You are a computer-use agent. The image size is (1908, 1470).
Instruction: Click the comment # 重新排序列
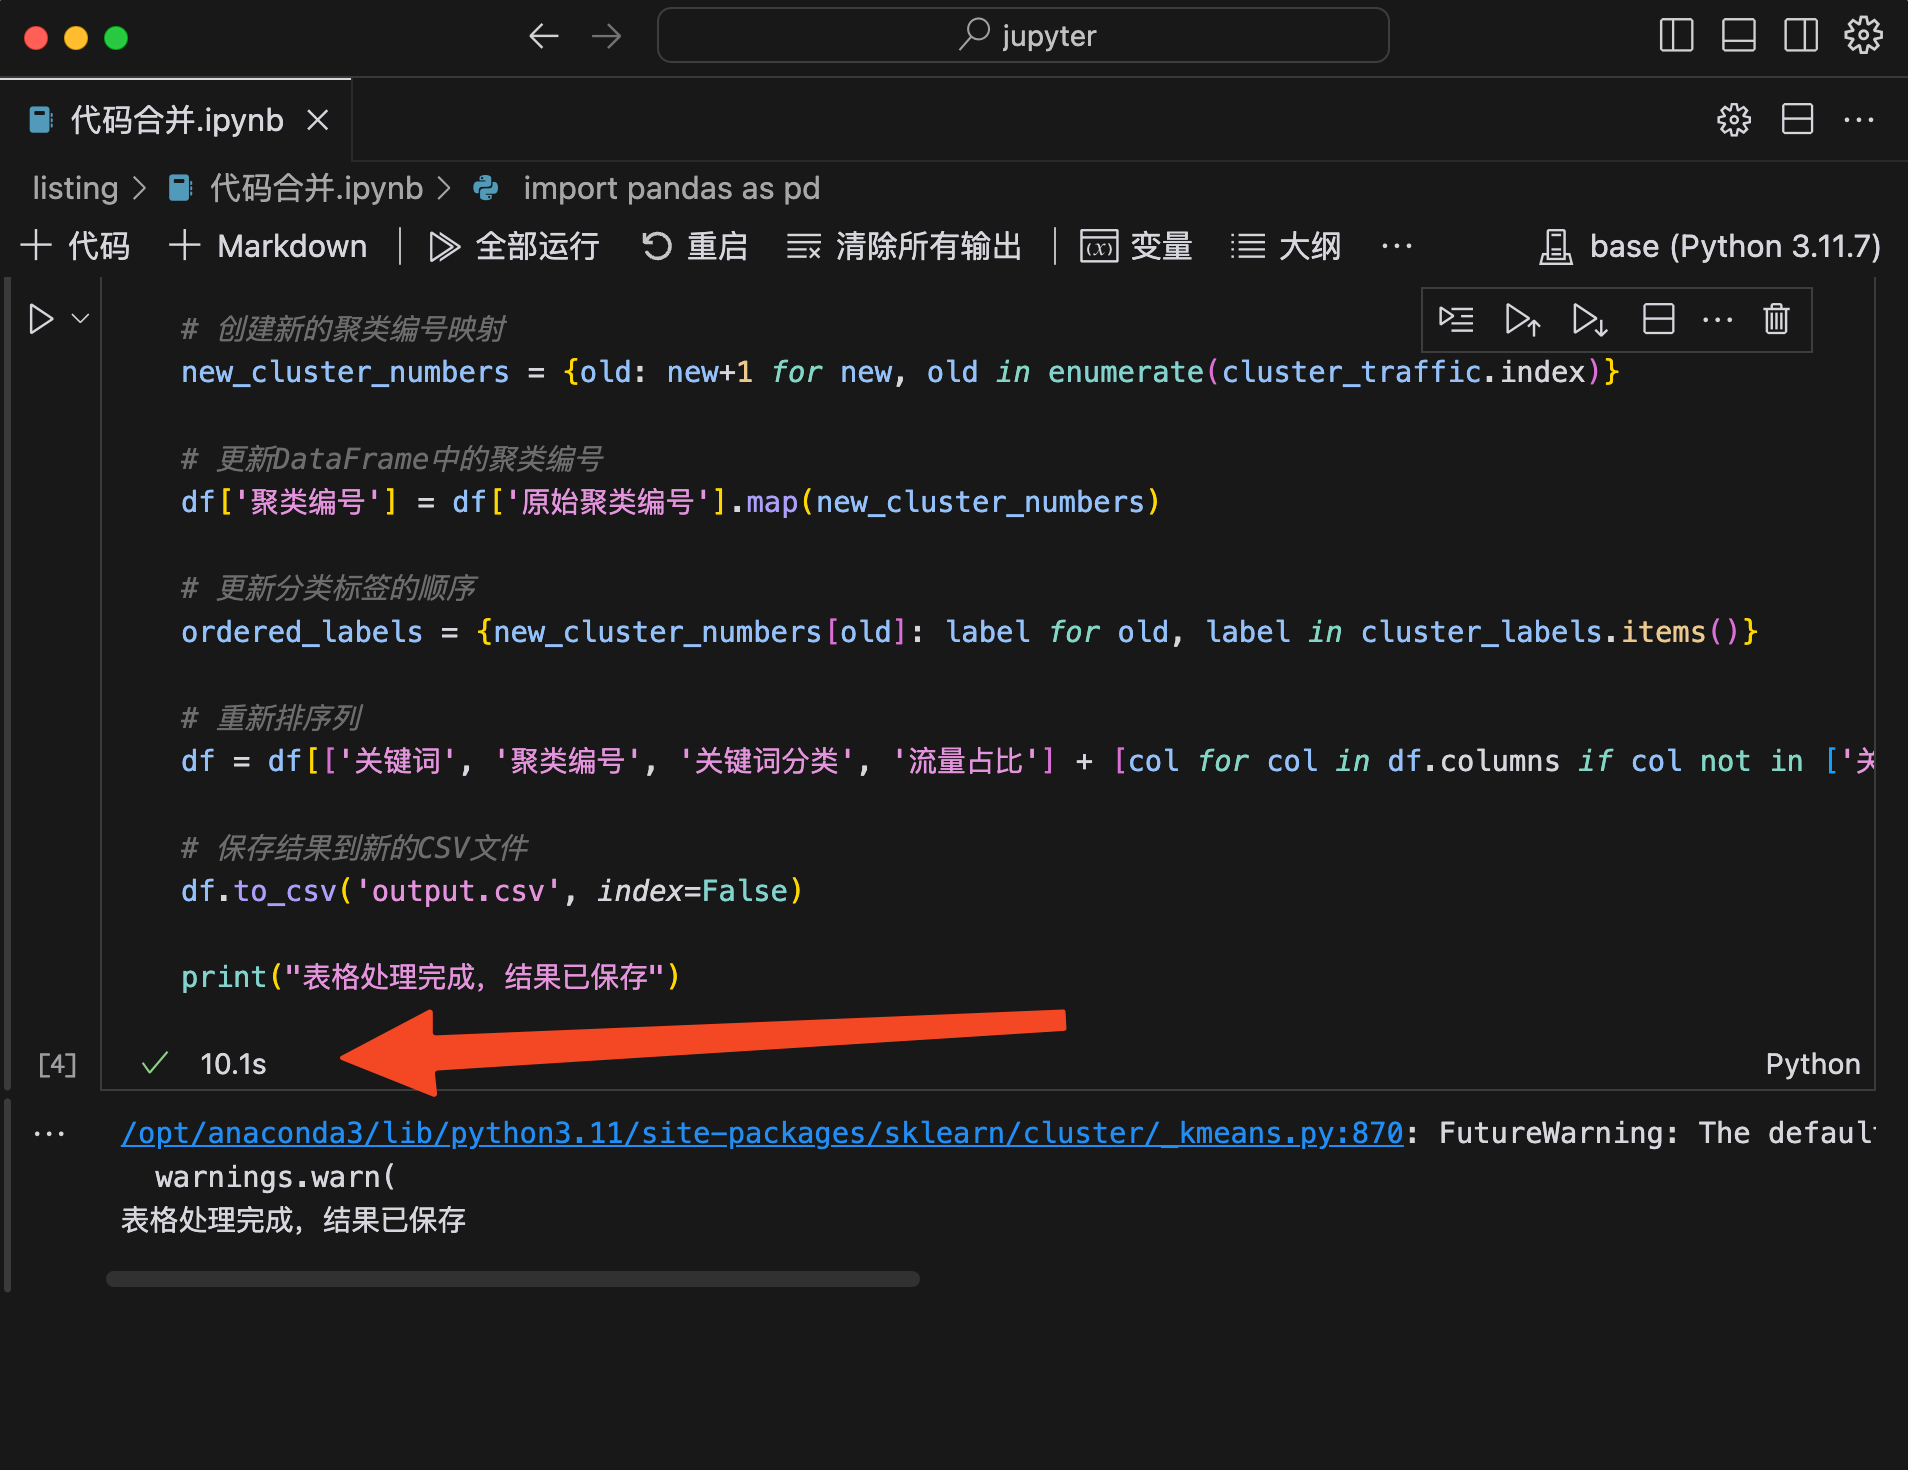271,718
